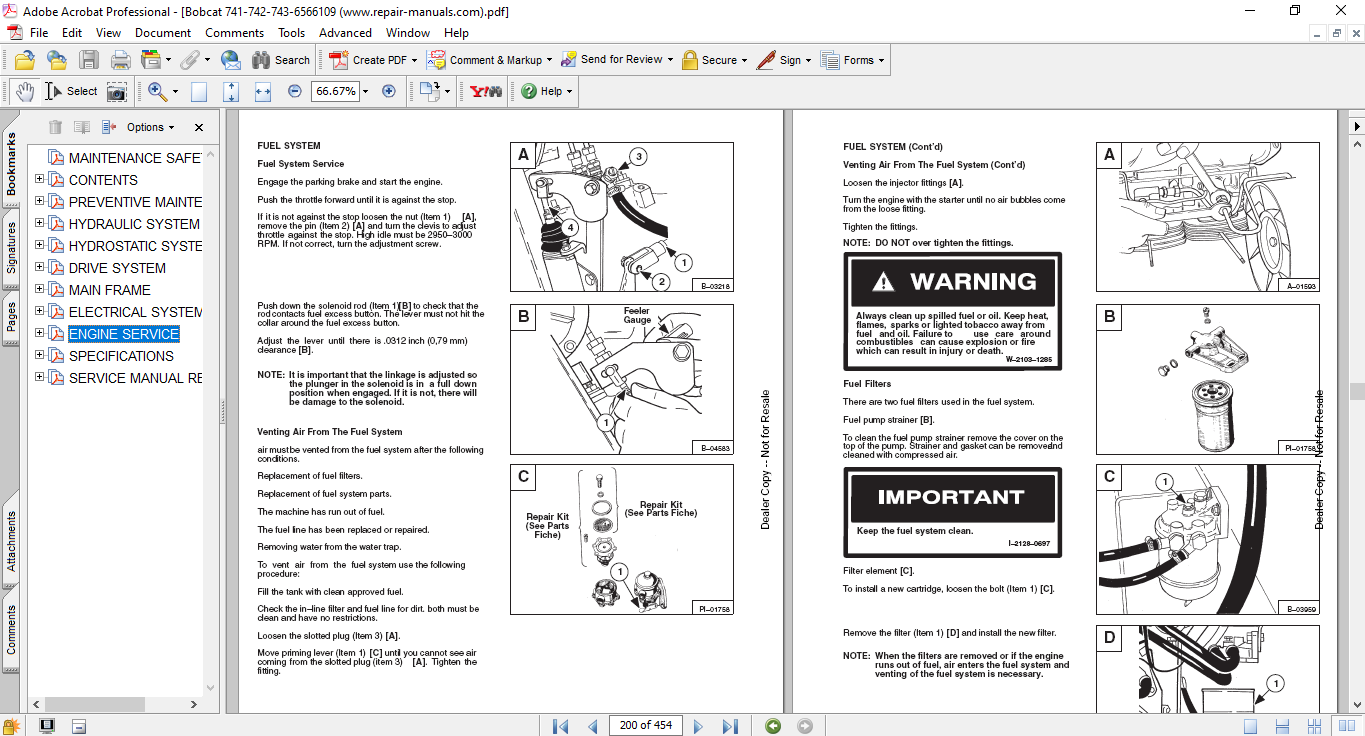Select the MAINTENANCE SAFETY bookmark
The width and height of the screenshot is (1365, 736).
click(x=135, y=158)
